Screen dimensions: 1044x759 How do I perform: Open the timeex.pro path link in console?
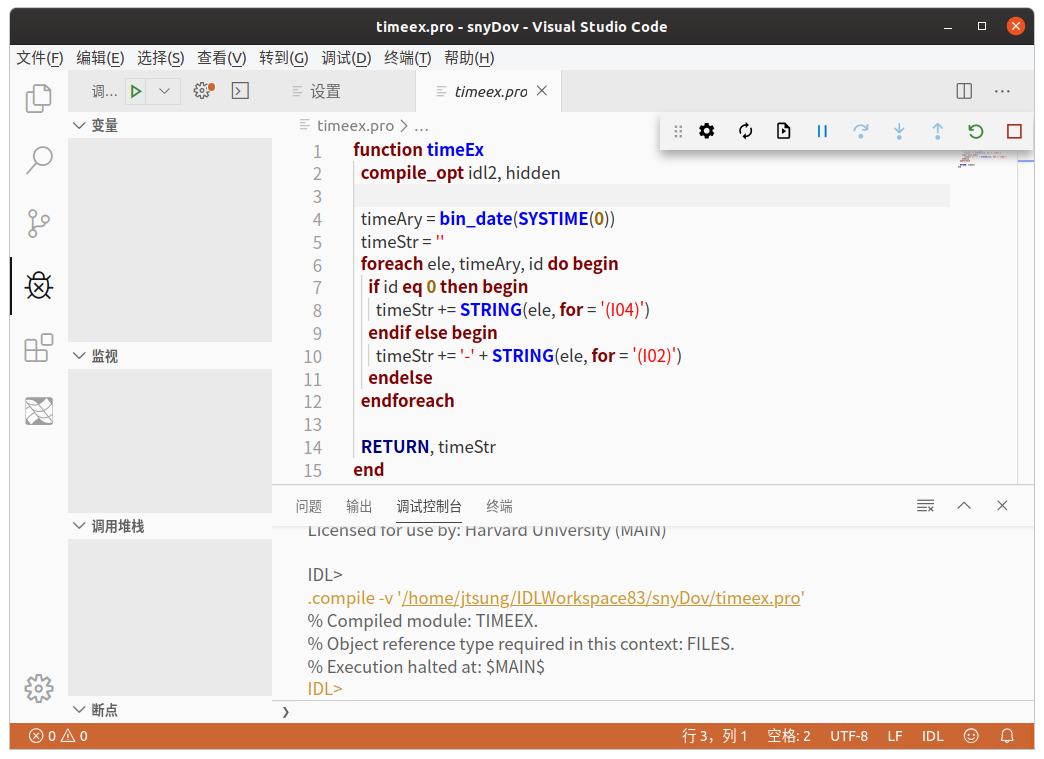pyautogui.click(x=601, y=598)
